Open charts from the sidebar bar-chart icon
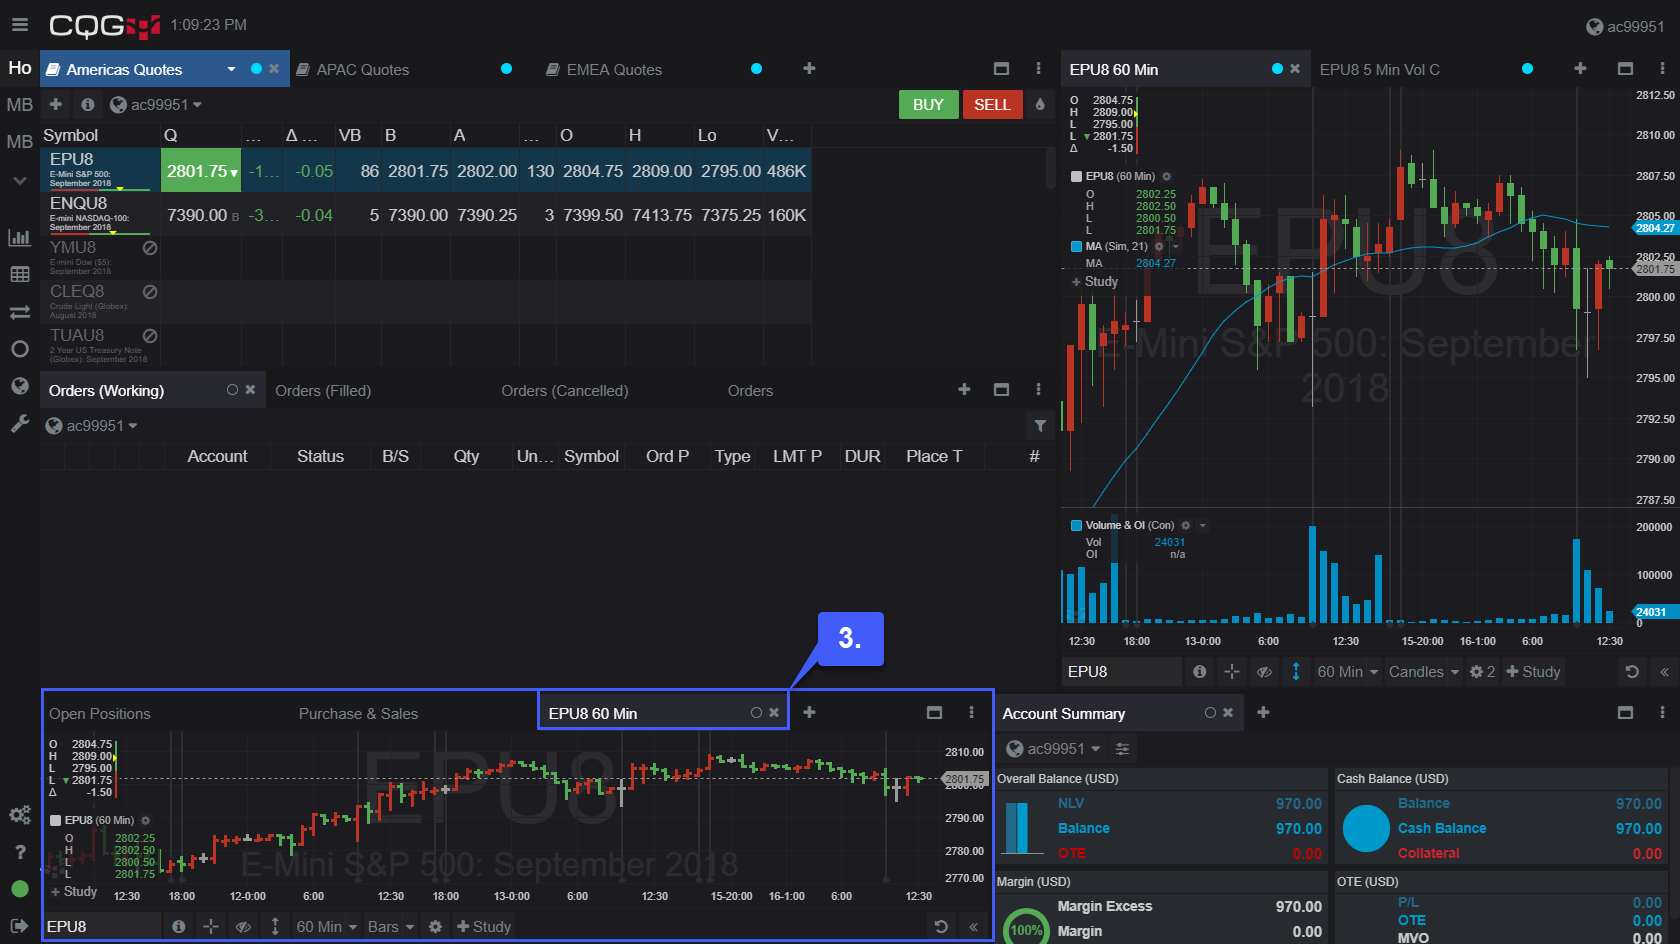Screen dimensions: 1680x944 pyautogui.click(x=19, y=237)
